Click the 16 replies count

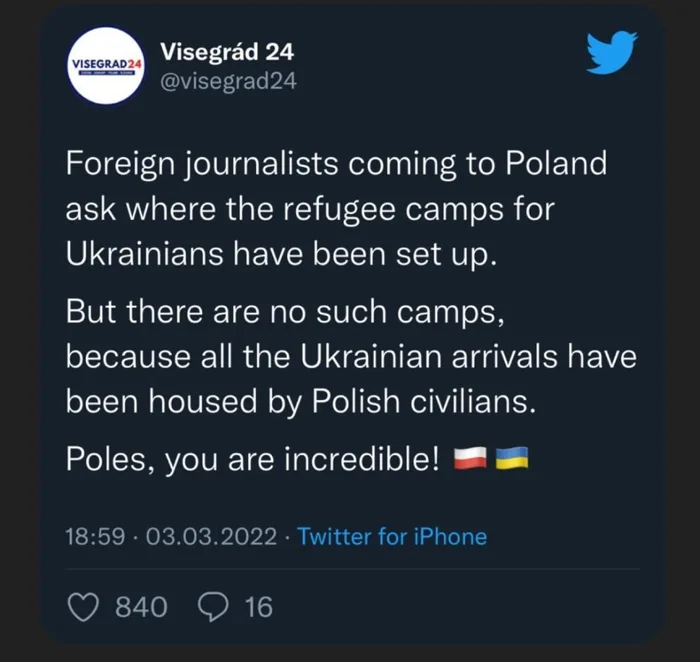coord(258,606)
